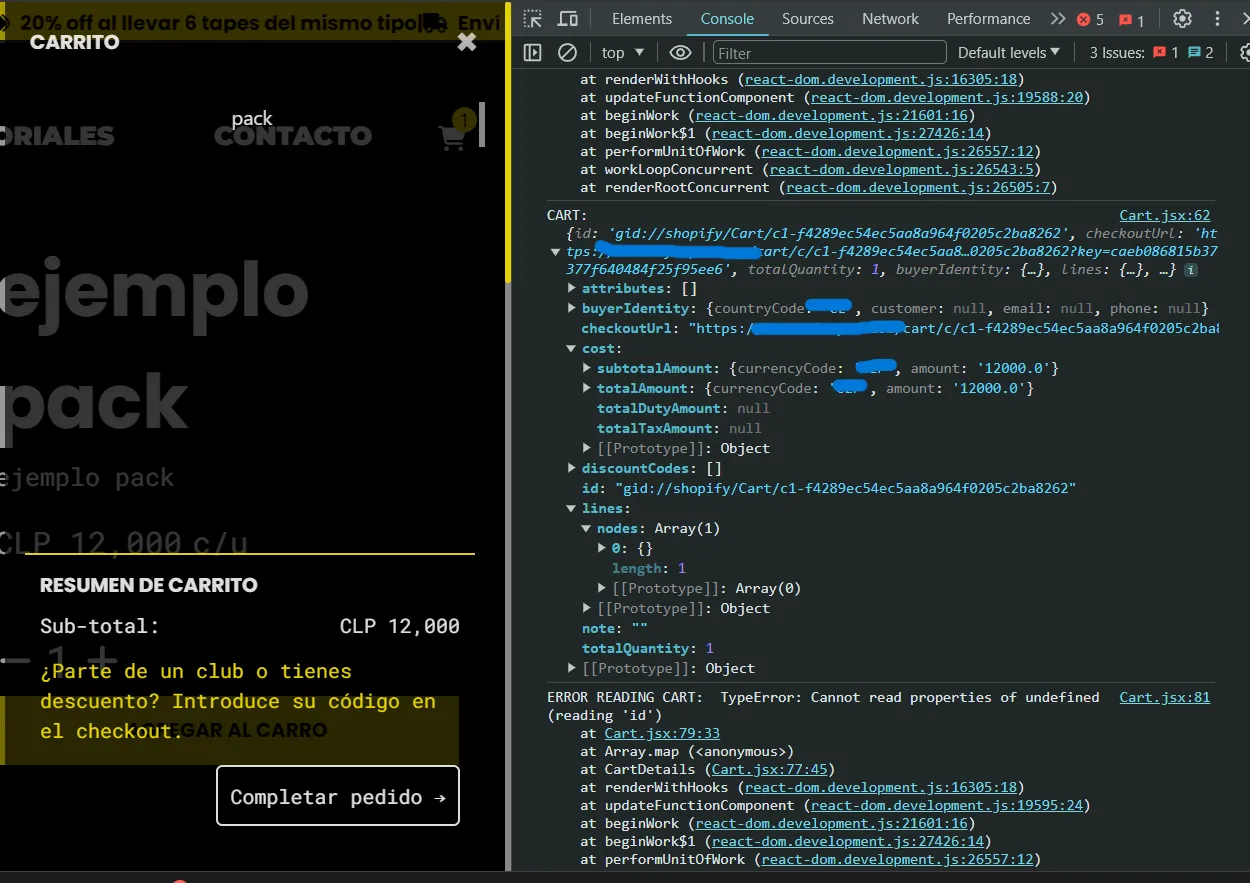Viewport: 1250px width, 883px height.
Task: Click the length: 1 row
Action: 649,569
